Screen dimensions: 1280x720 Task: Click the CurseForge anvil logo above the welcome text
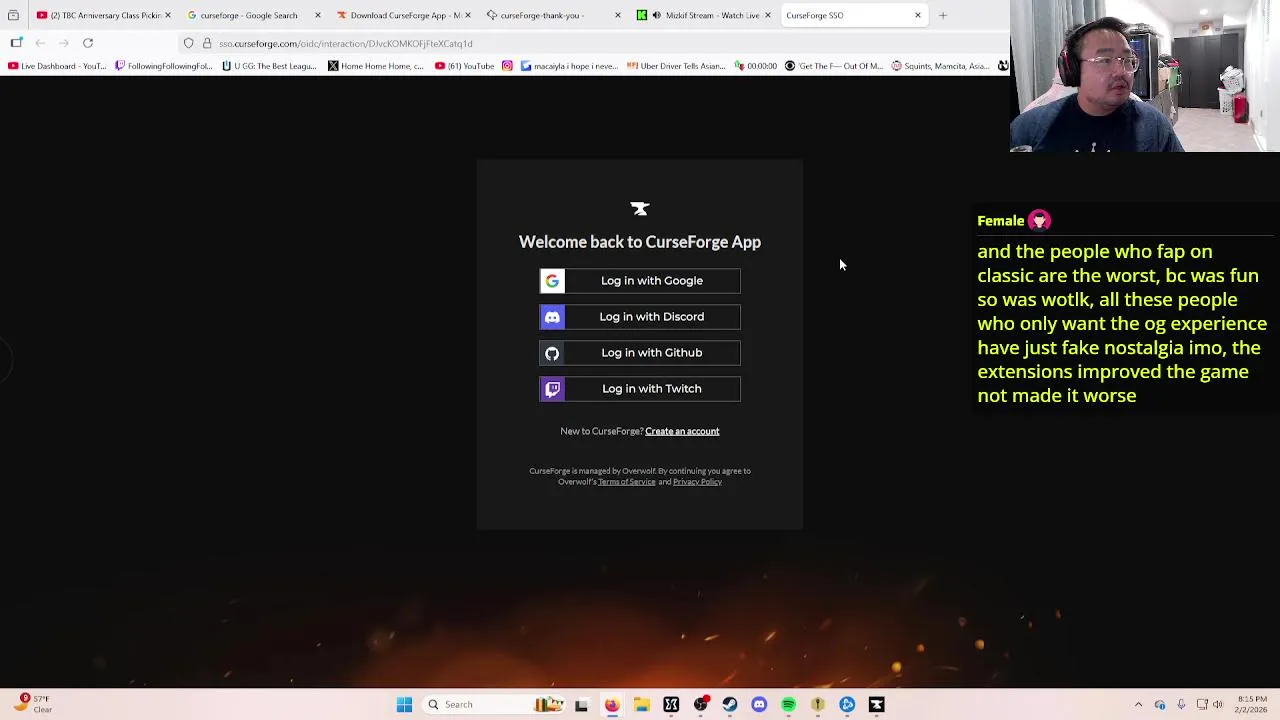click(x=640, y=209)
